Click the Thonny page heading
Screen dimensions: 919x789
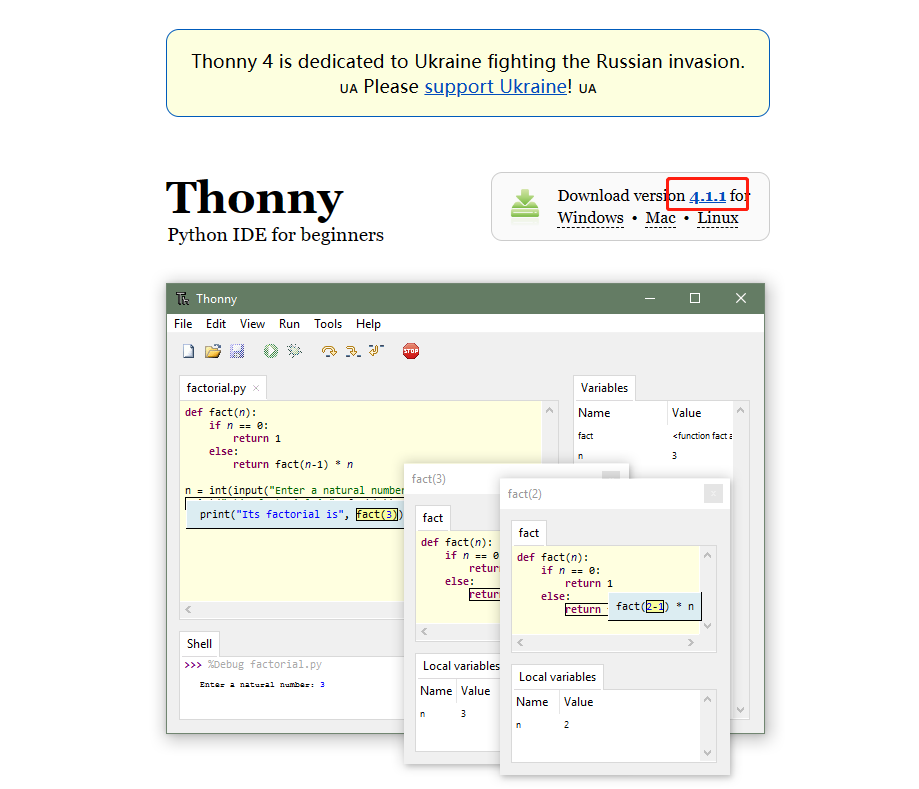(x=254, y=198)
